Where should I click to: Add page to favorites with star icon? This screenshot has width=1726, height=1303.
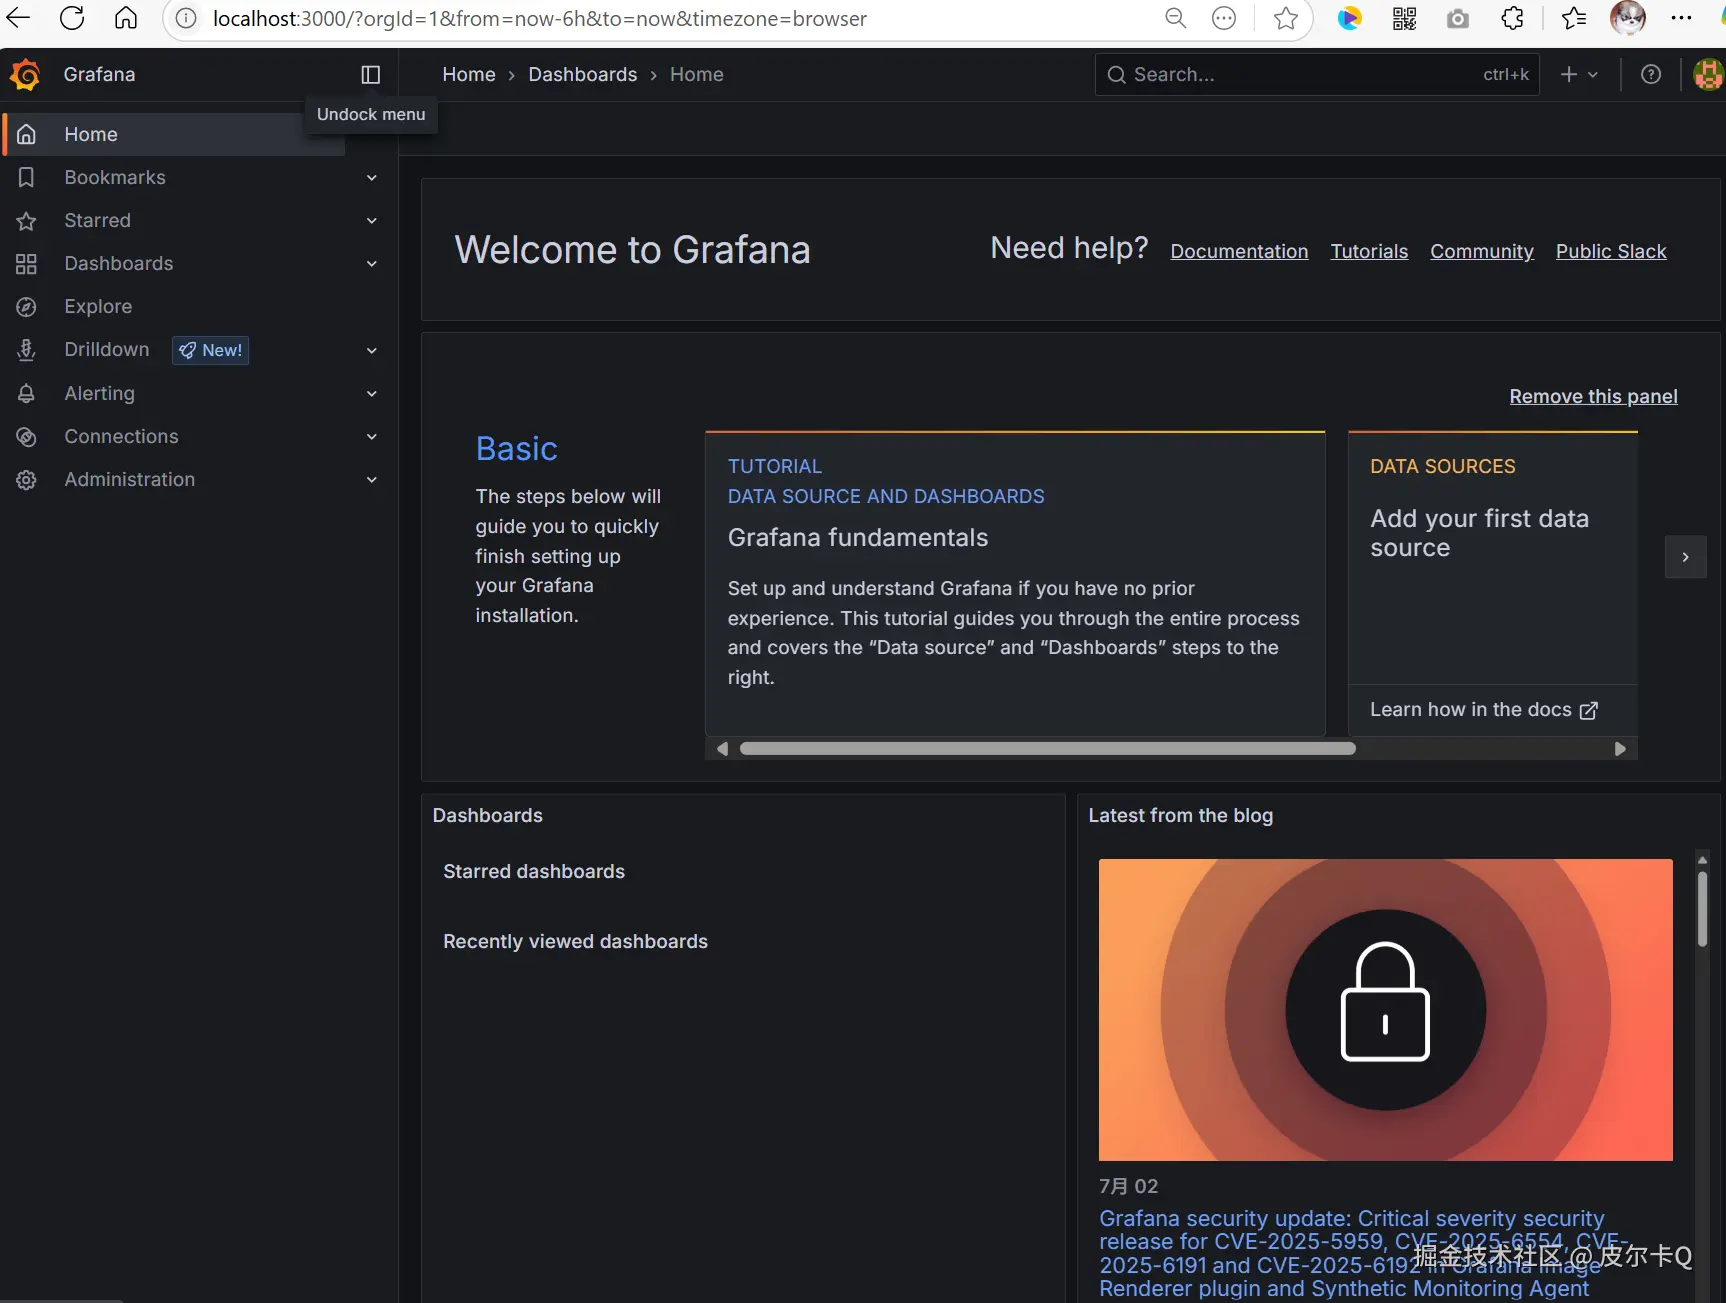pos(1286,18)
